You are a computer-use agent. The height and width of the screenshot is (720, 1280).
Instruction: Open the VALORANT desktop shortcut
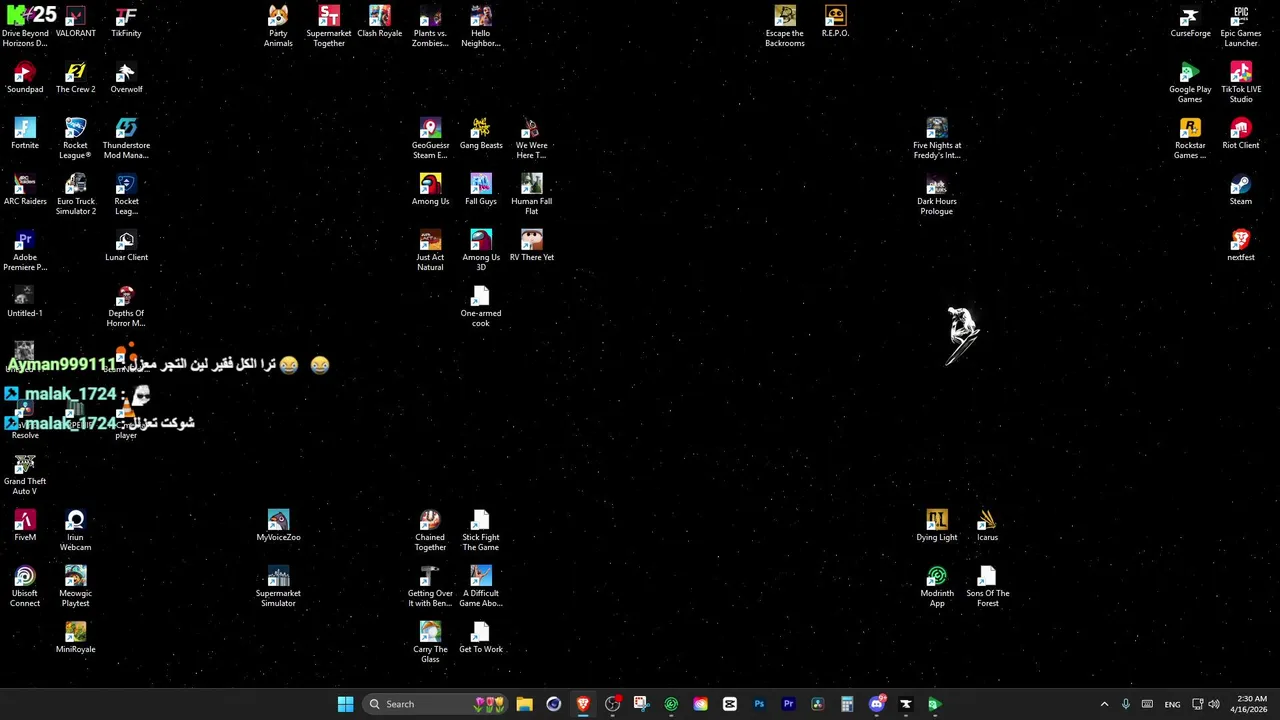click(x=75, y=22)
